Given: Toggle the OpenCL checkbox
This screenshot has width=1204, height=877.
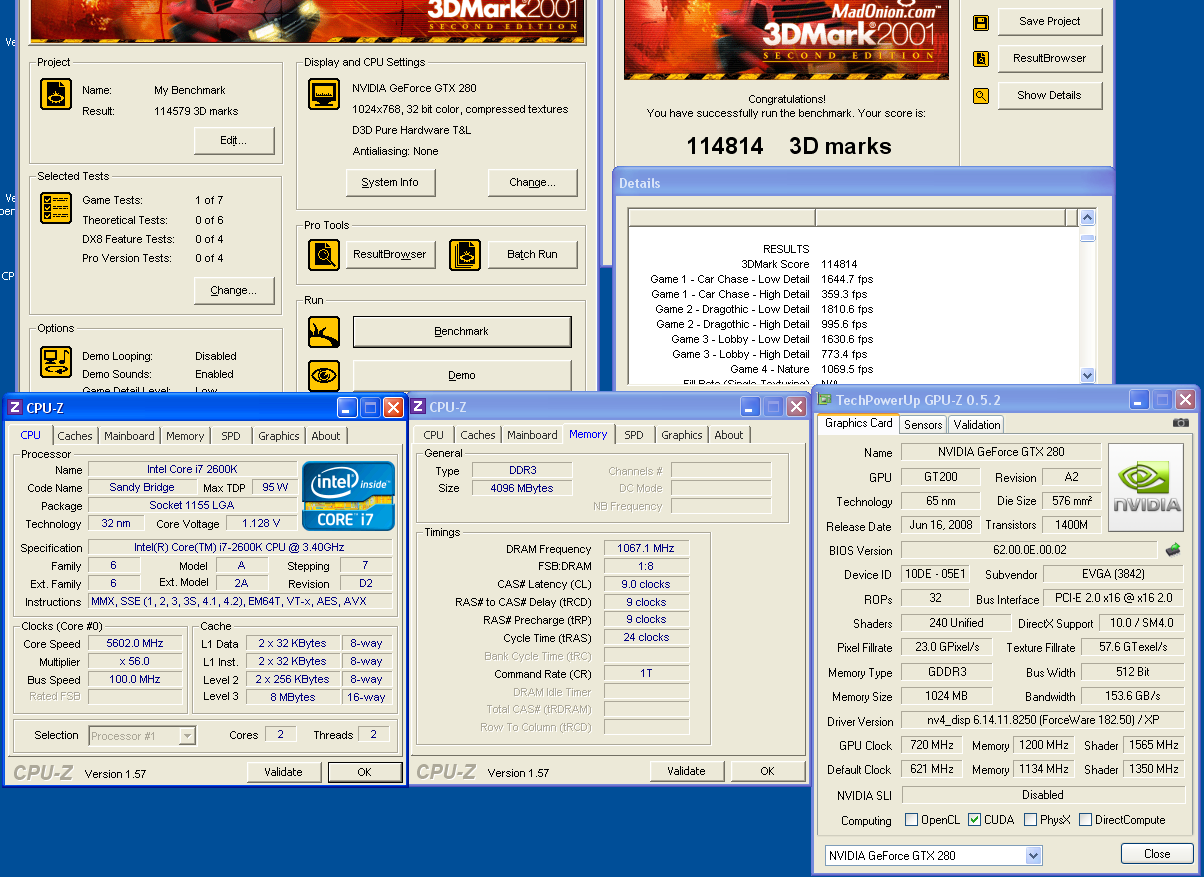Looking at the screenshot, I should [x=911, y=820].
